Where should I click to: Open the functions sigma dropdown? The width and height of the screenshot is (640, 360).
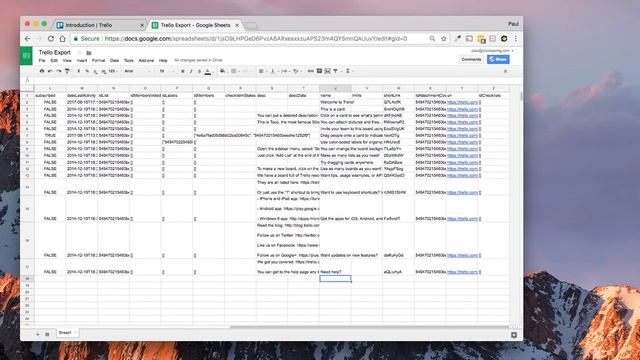coord(349,71)
